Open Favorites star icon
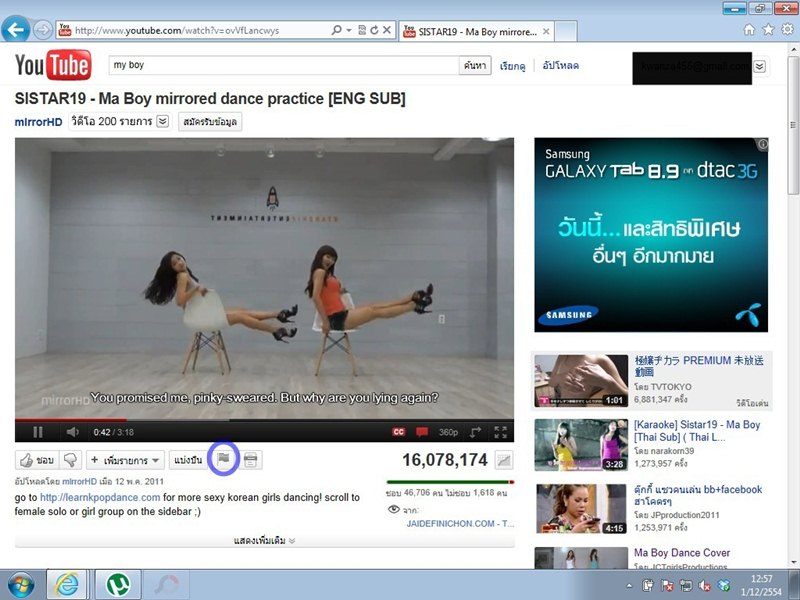 click(x=768, y=30)
